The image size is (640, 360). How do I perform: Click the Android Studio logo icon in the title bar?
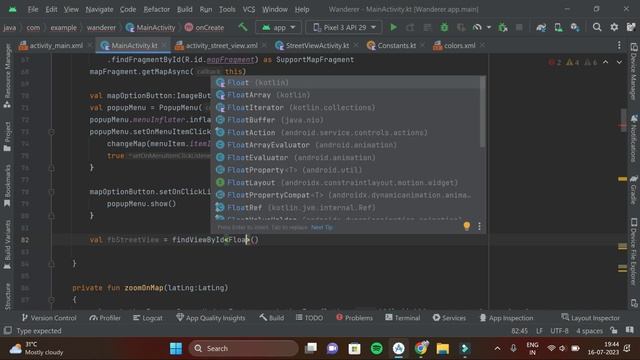click(13, 9)
